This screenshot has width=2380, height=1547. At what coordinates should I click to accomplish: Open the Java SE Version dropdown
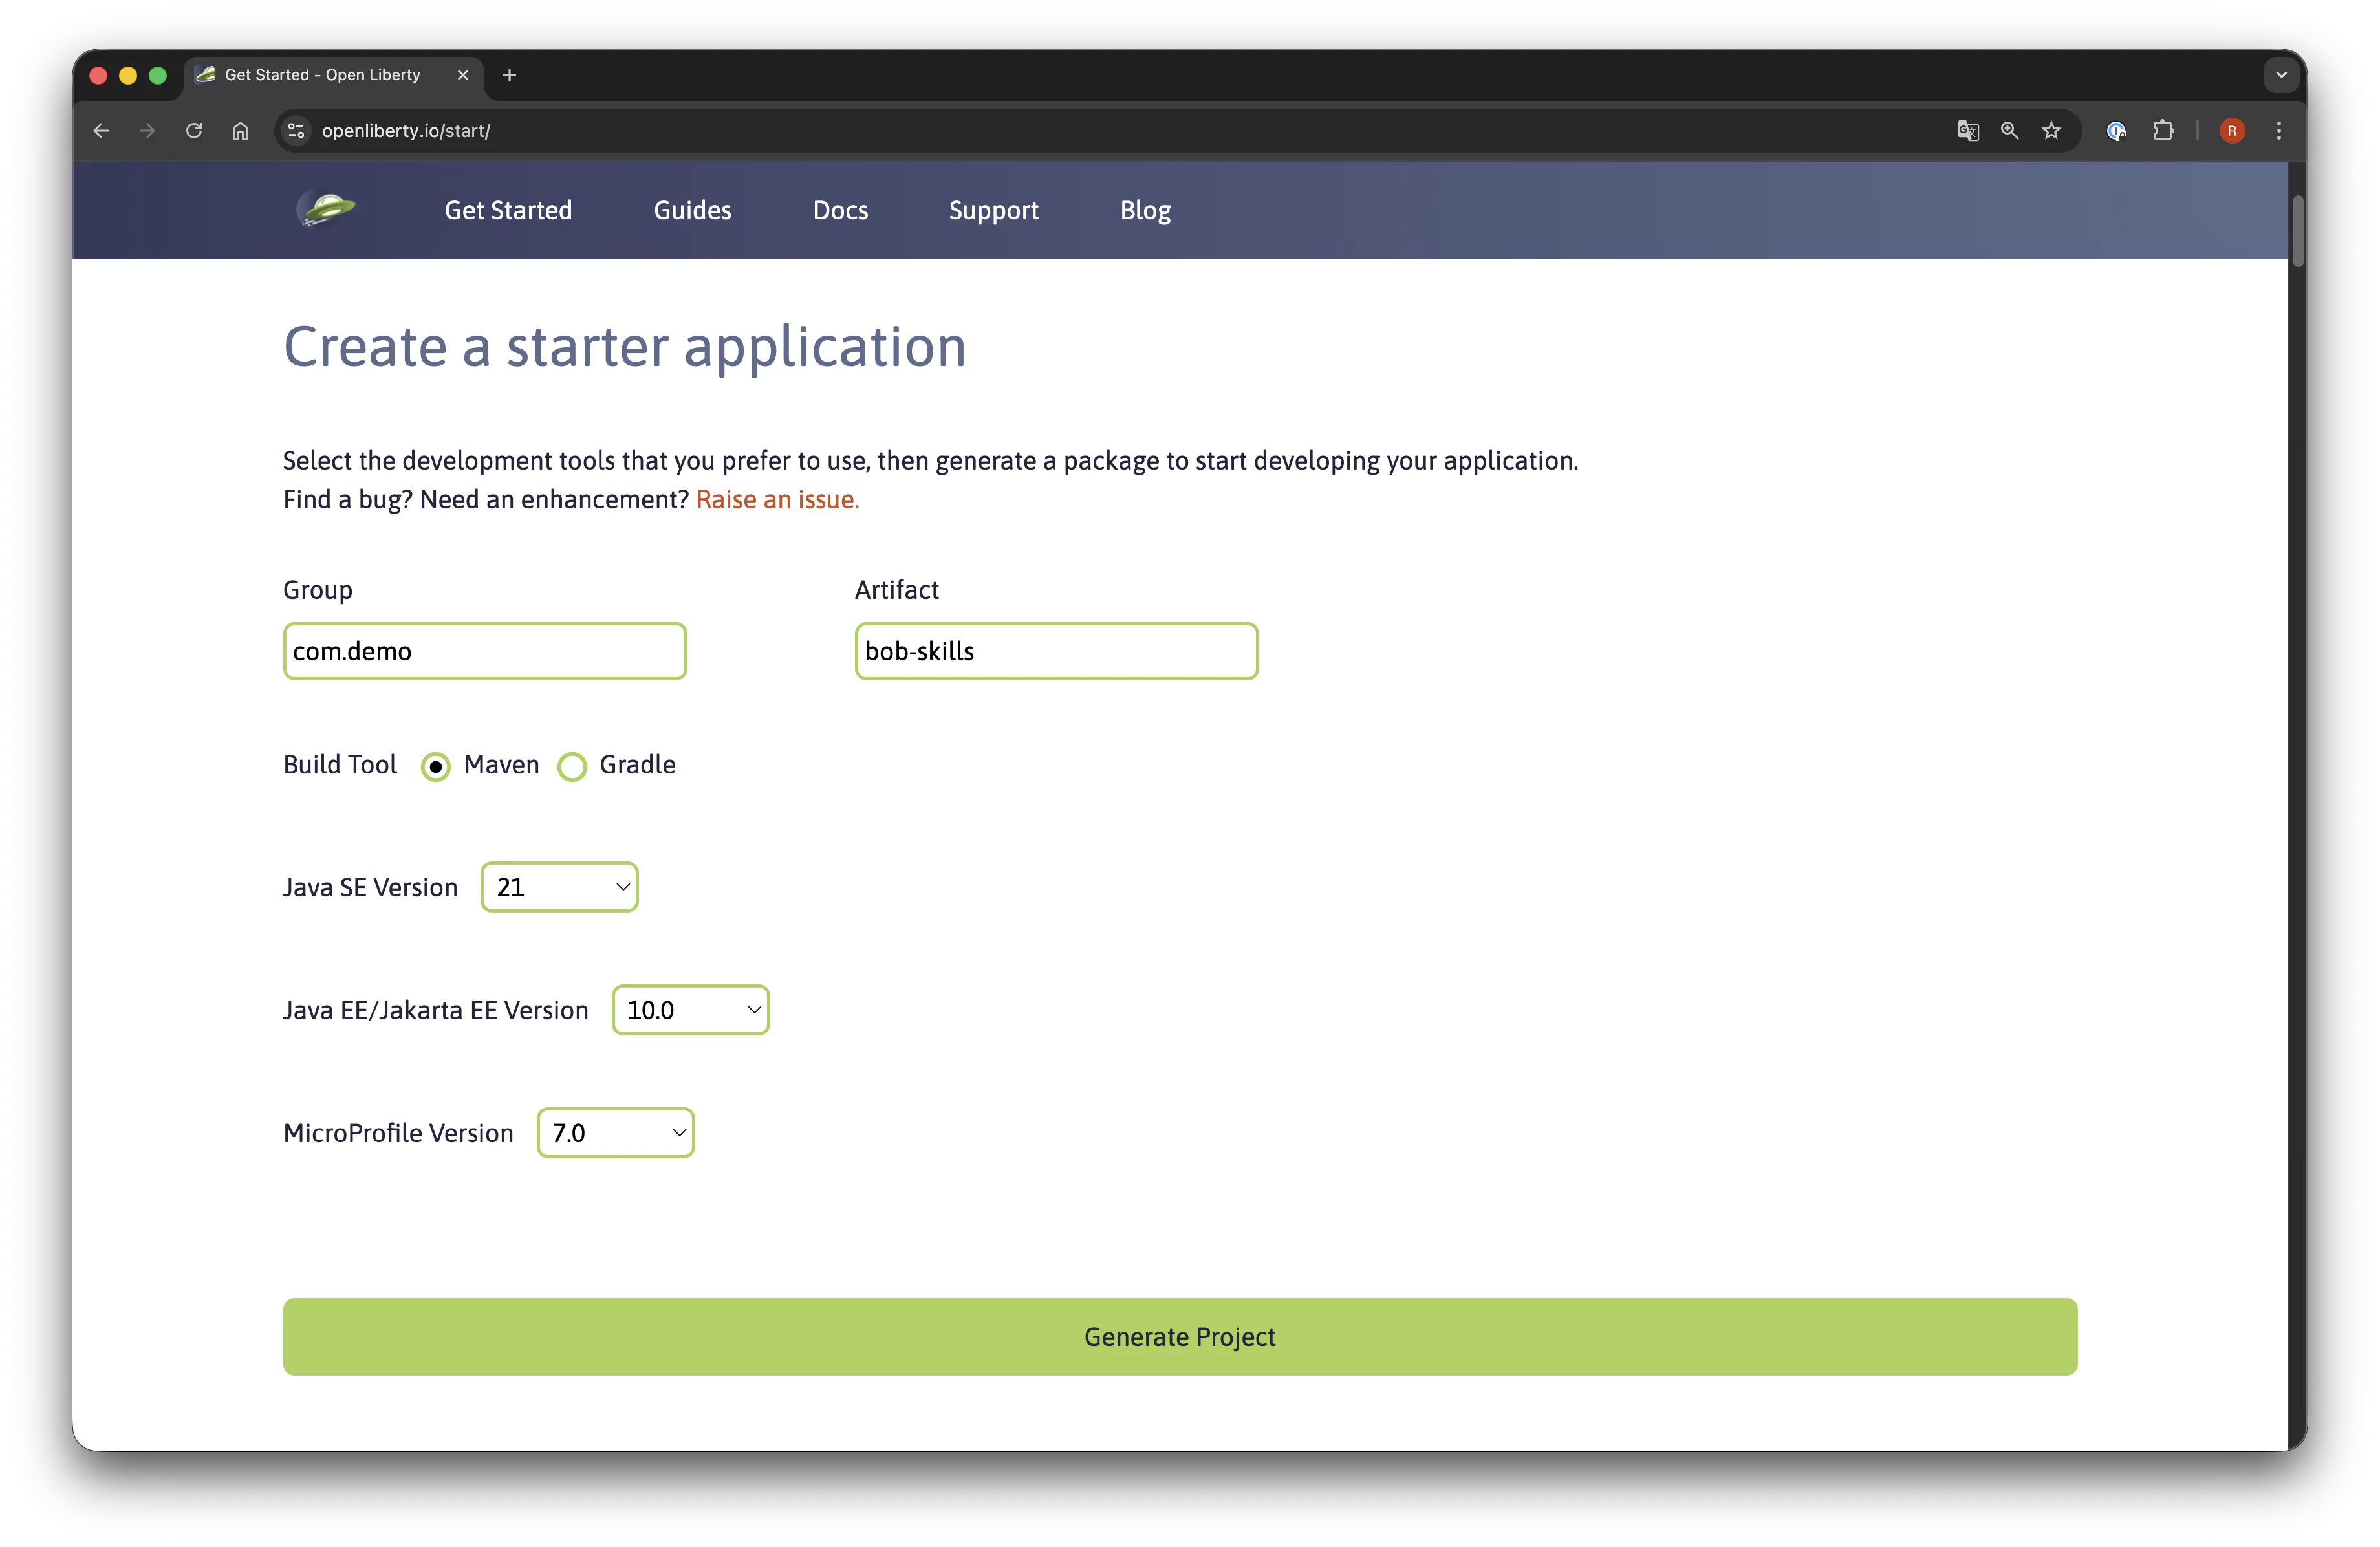(560, 887)
